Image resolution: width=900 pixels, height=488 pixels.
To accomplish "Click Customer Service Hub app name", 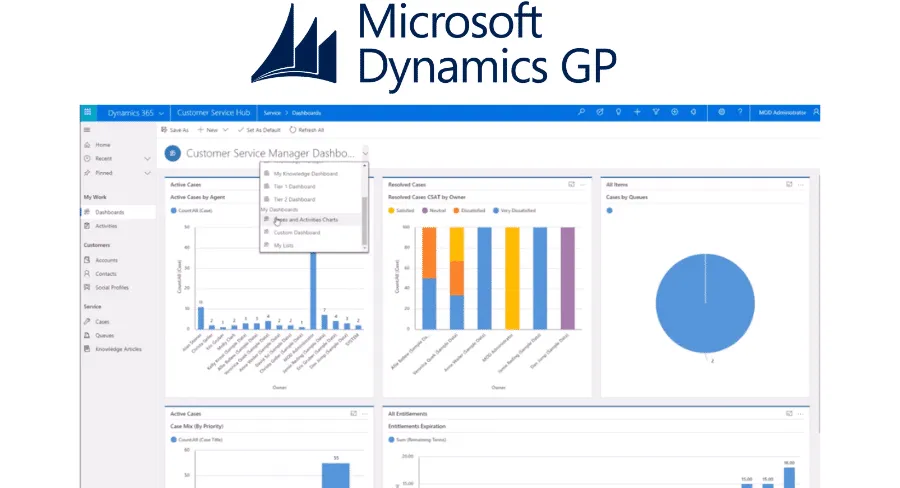I will point(214,113).
